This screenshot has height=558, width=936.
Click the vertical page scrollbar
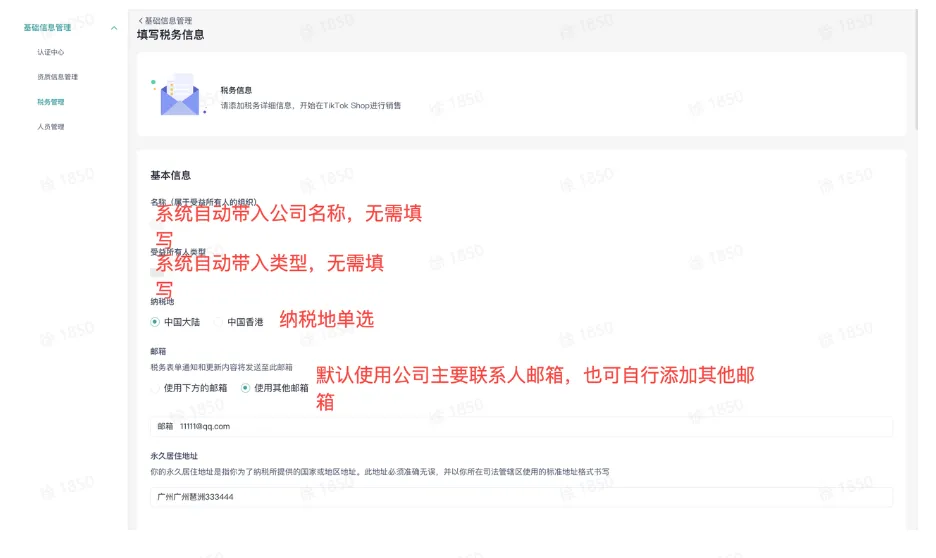[x=916, y=70]
